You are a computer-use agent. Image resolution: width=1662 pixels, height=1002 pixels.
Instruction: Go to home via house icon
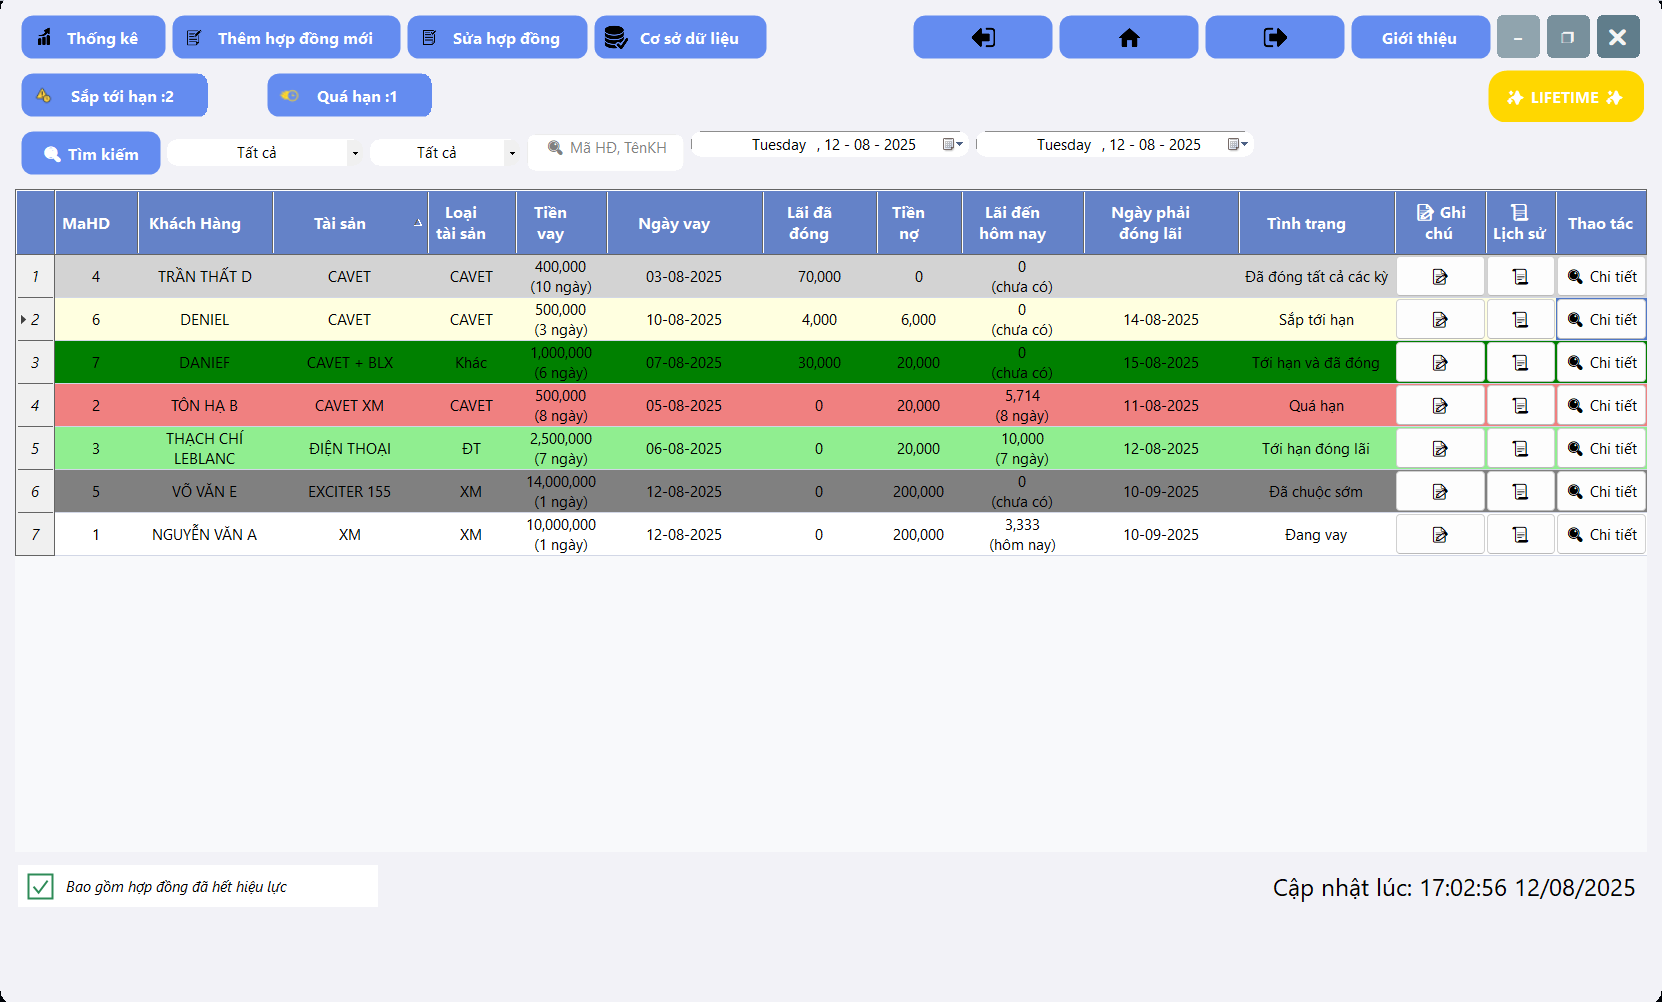(1129, 38)
